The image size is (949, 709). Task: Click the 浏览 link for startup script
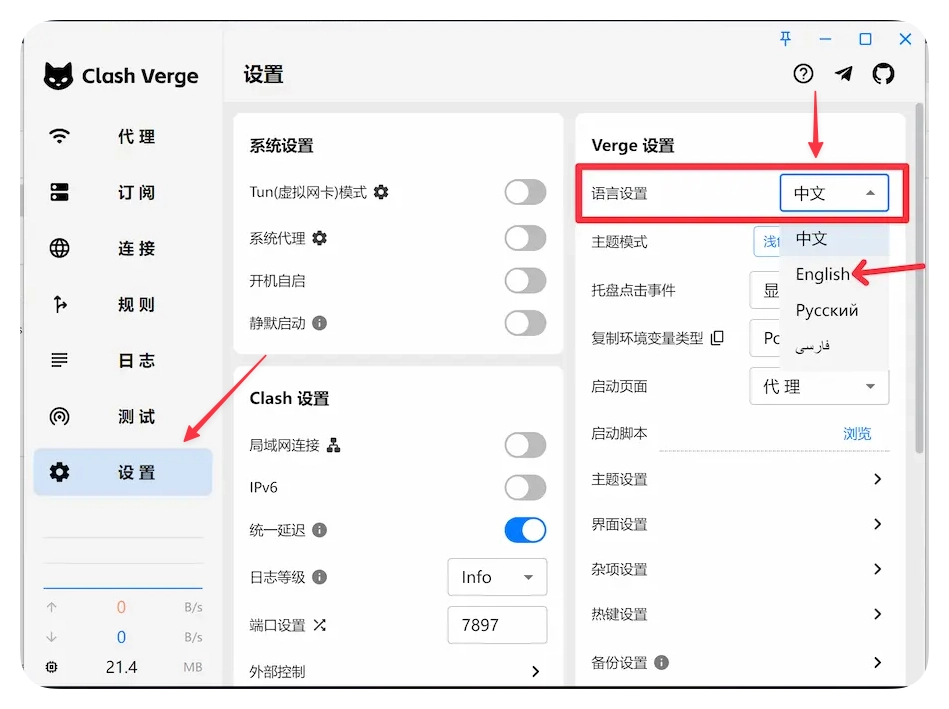857,433
